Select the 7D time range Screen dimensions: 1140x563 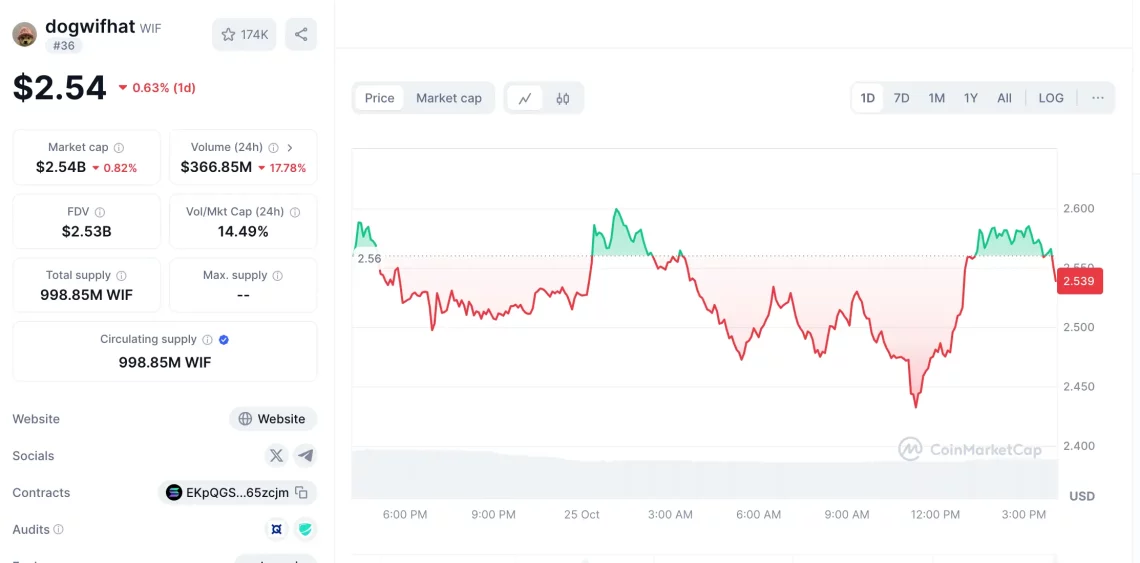click(x=901, y=98)
